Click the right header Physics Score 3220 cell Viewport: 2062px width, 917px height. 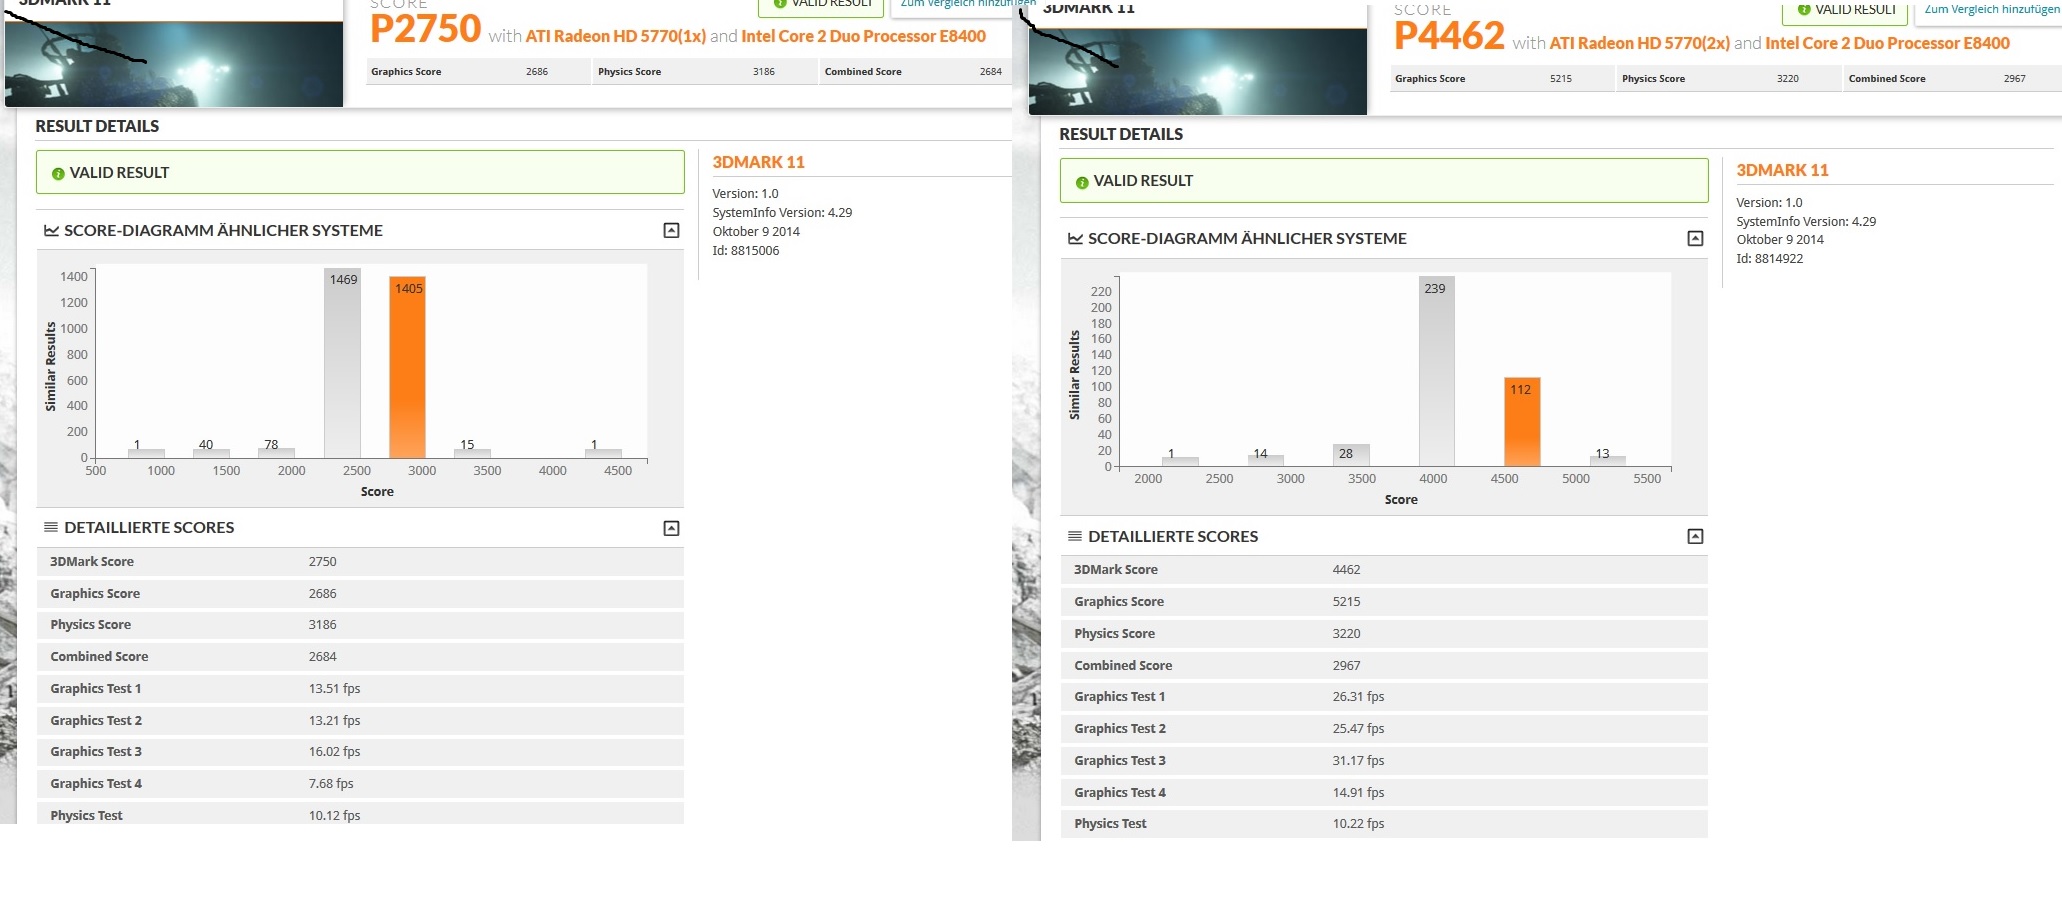click(x=1728, y=79)
